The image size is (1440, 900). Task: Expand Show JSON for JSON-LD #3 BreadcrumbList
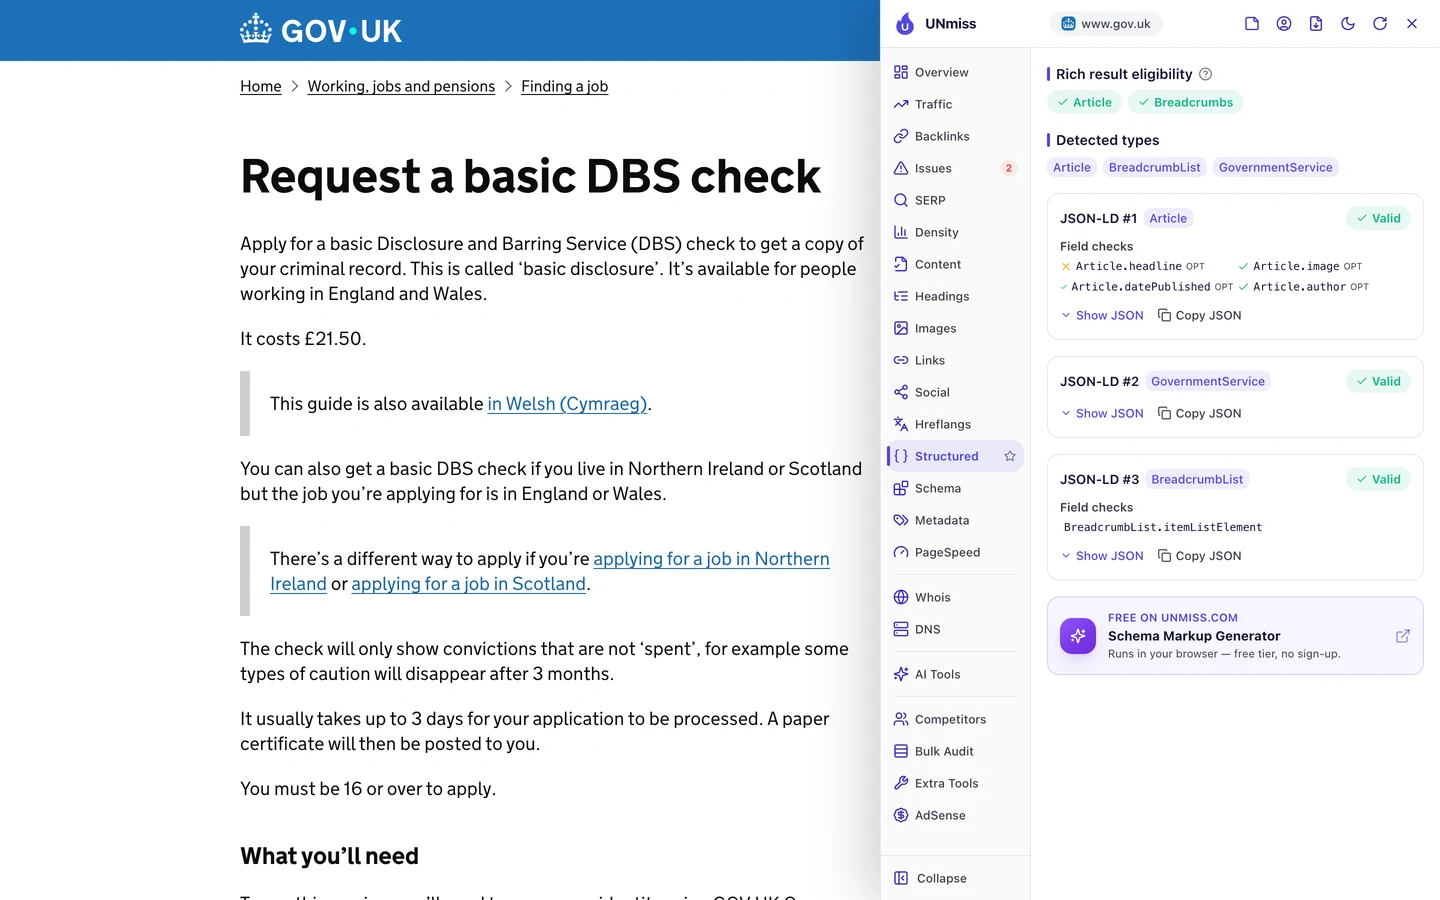point(1102,556)
